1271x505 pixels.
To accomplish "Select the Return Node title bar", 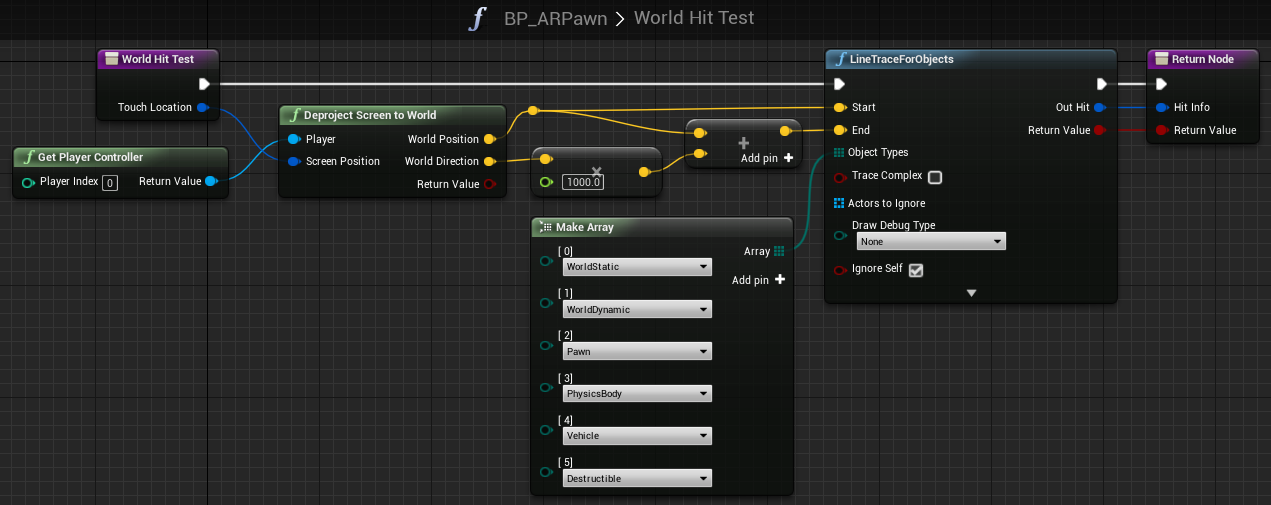I will click(1202, 59).
